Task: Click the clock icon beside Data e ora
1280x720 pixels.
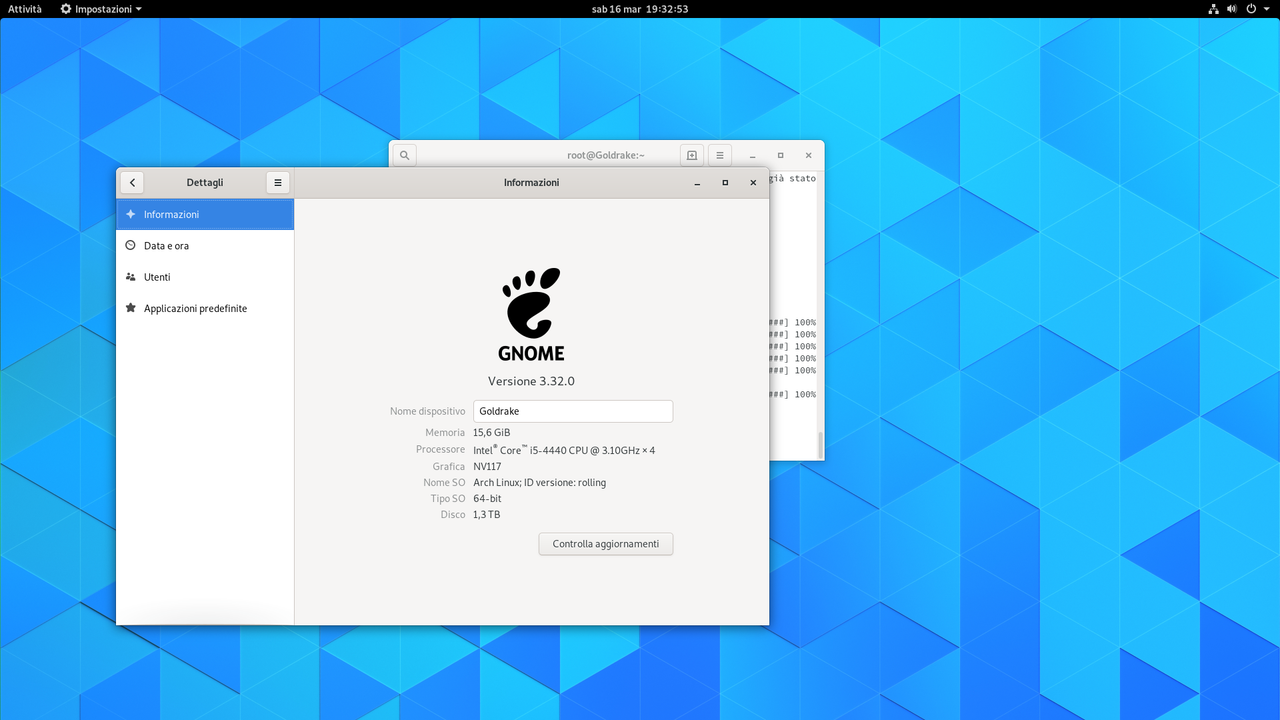Action: pyautogui.click(x=131, y=245)
